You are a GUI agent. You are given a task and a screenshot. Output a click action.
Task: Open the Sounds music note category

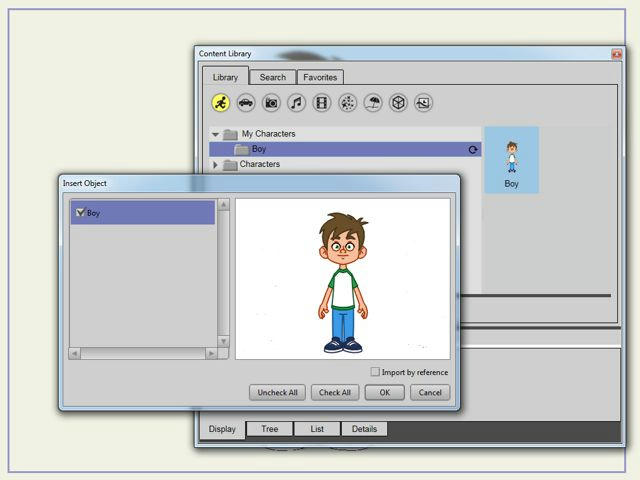point(296,103)
